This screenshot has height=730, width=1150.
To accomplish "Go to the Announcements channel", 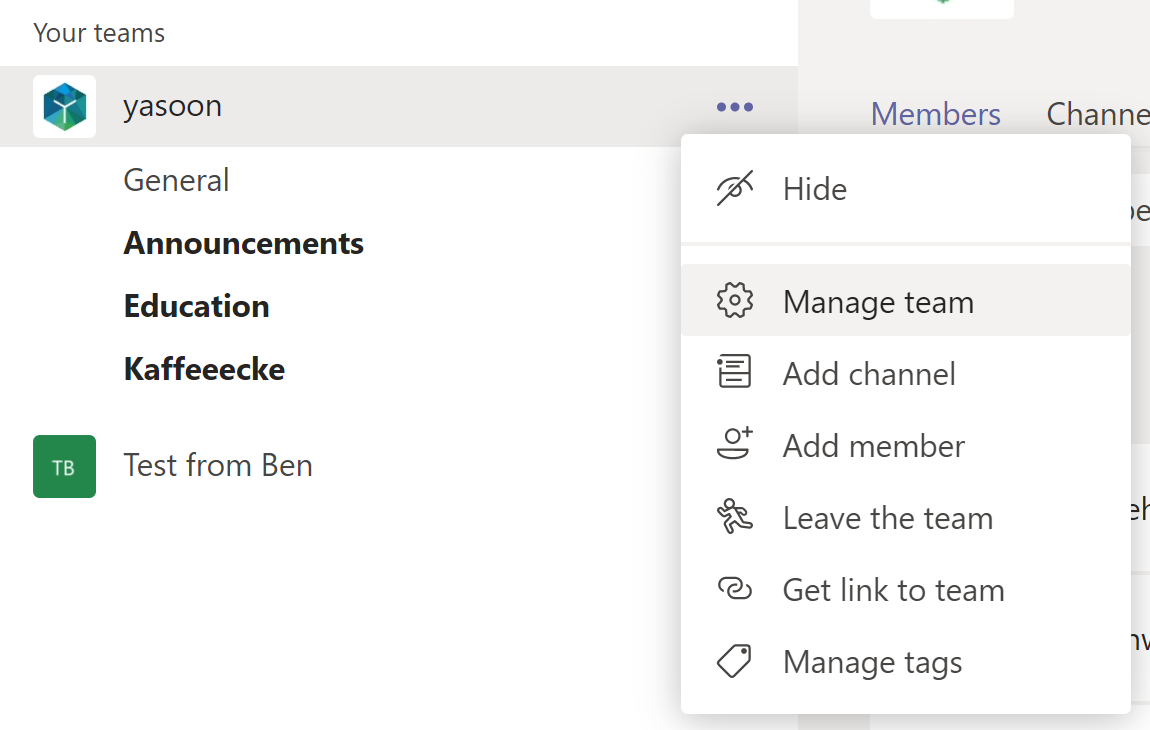I will [243, 243].
